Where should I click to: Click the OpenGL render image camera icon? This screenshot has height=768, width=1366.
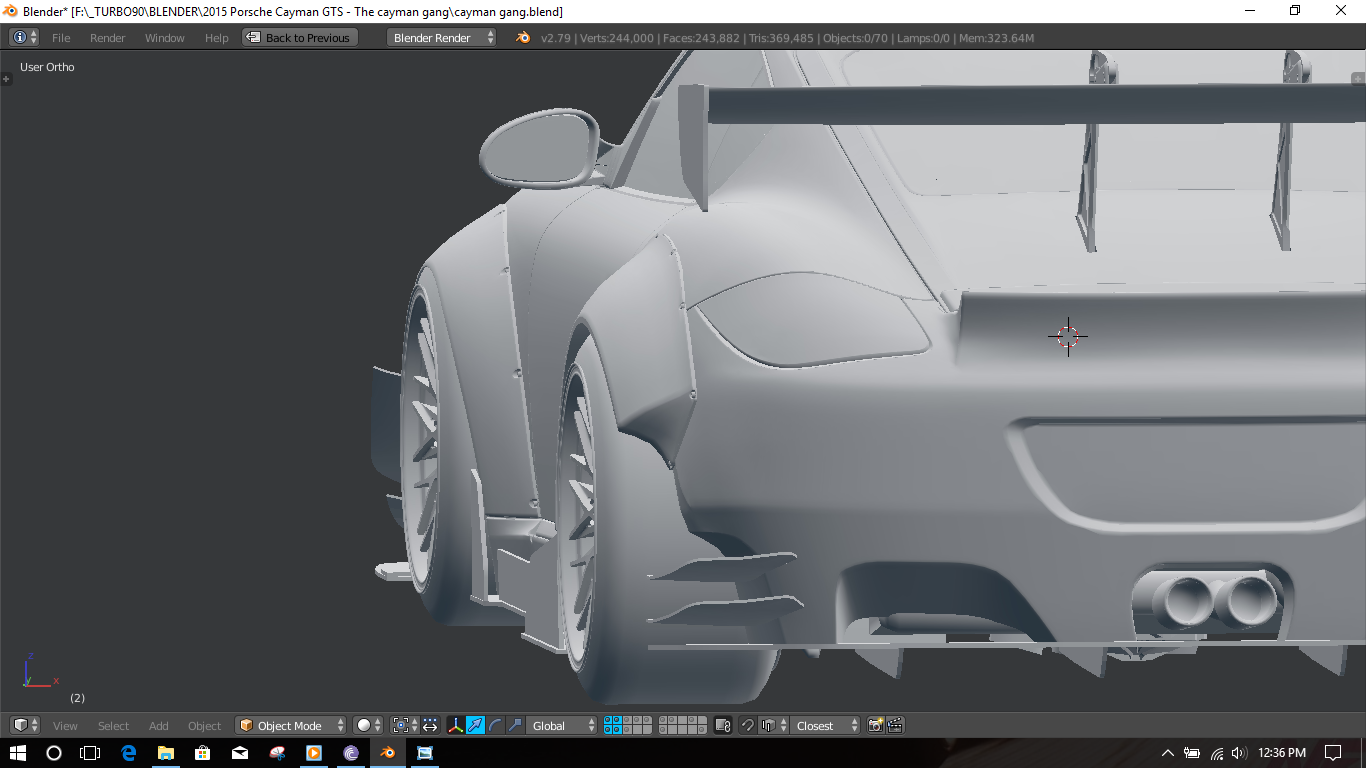876,725
